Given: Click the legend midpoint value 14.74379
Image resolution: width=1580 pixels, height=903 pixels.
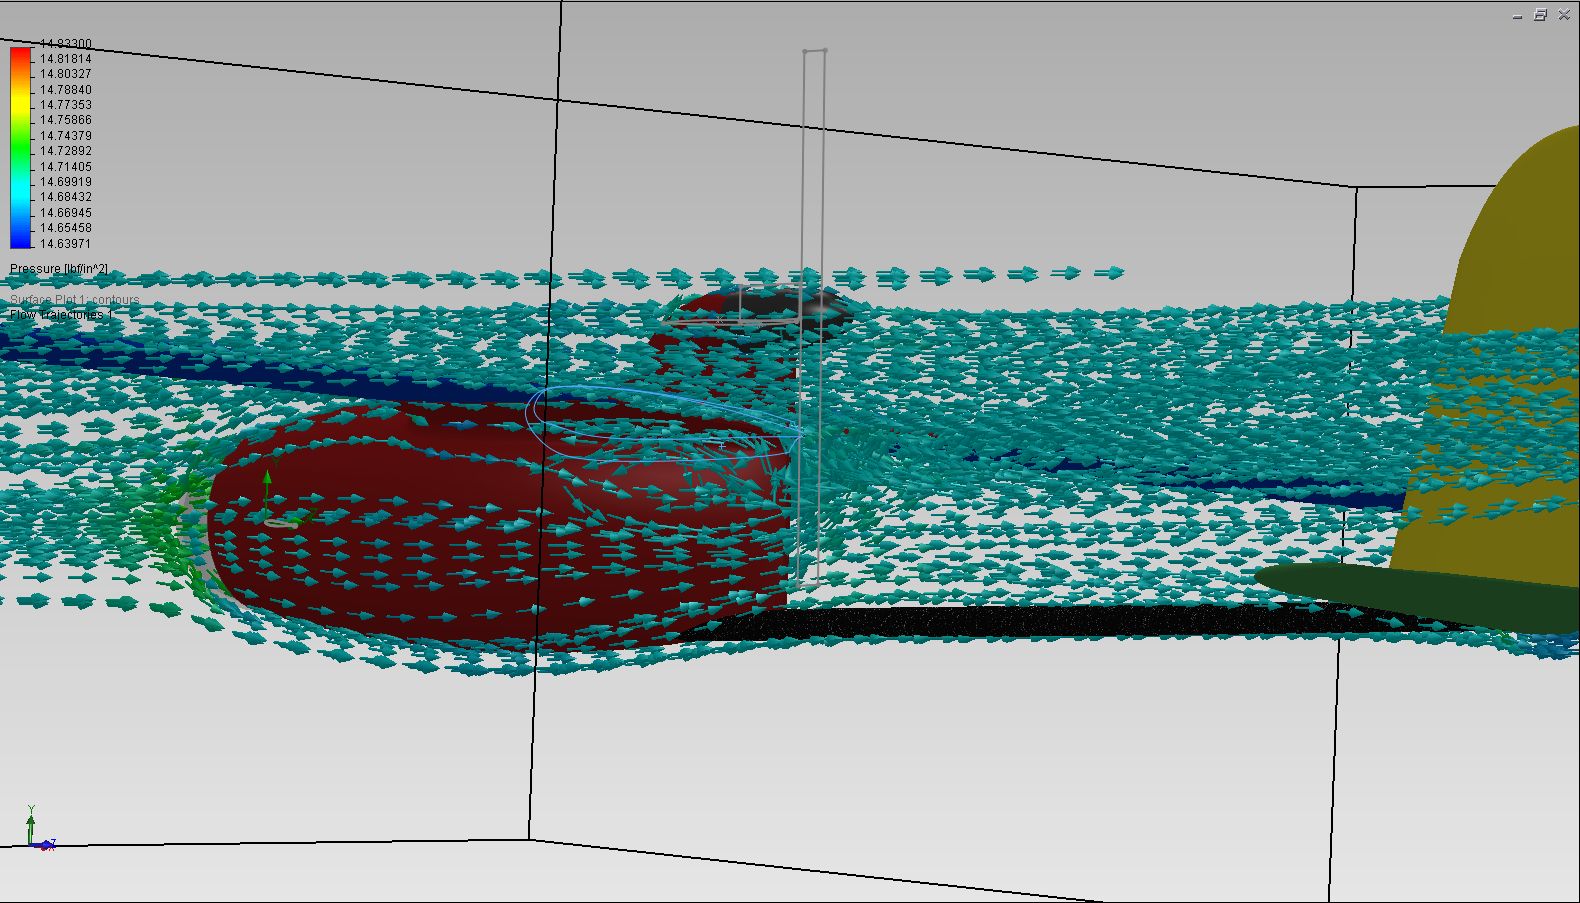Looking at the screenshot, I should 65,136.
